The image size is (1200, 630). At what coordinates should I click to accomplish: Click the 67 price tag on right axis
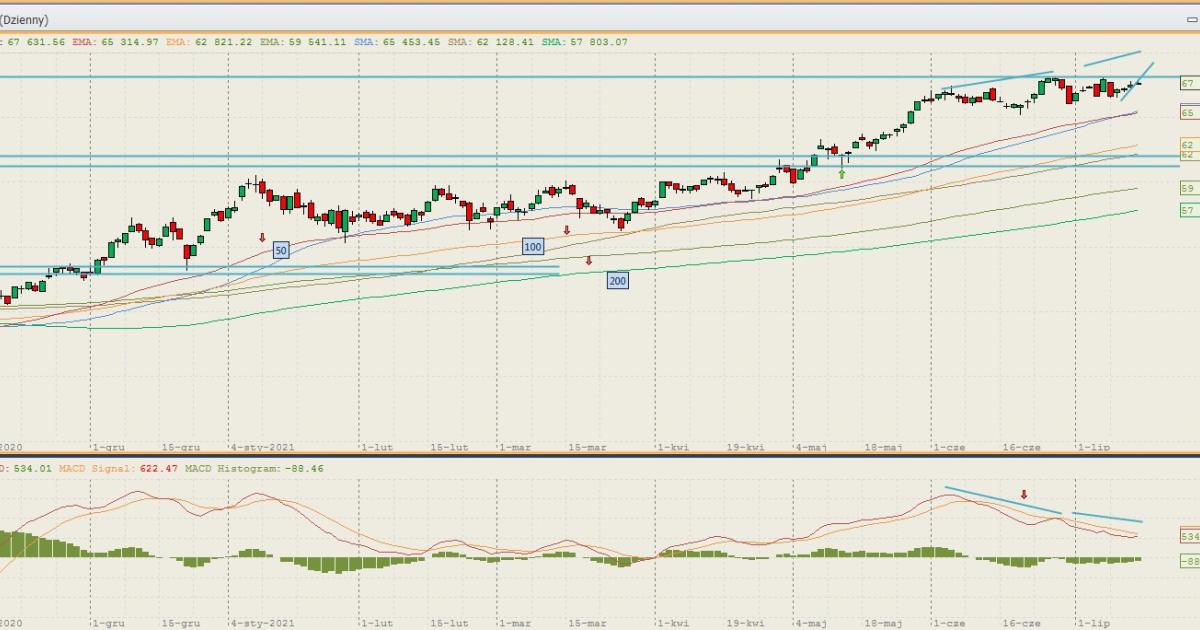[x=1188, y=84]
